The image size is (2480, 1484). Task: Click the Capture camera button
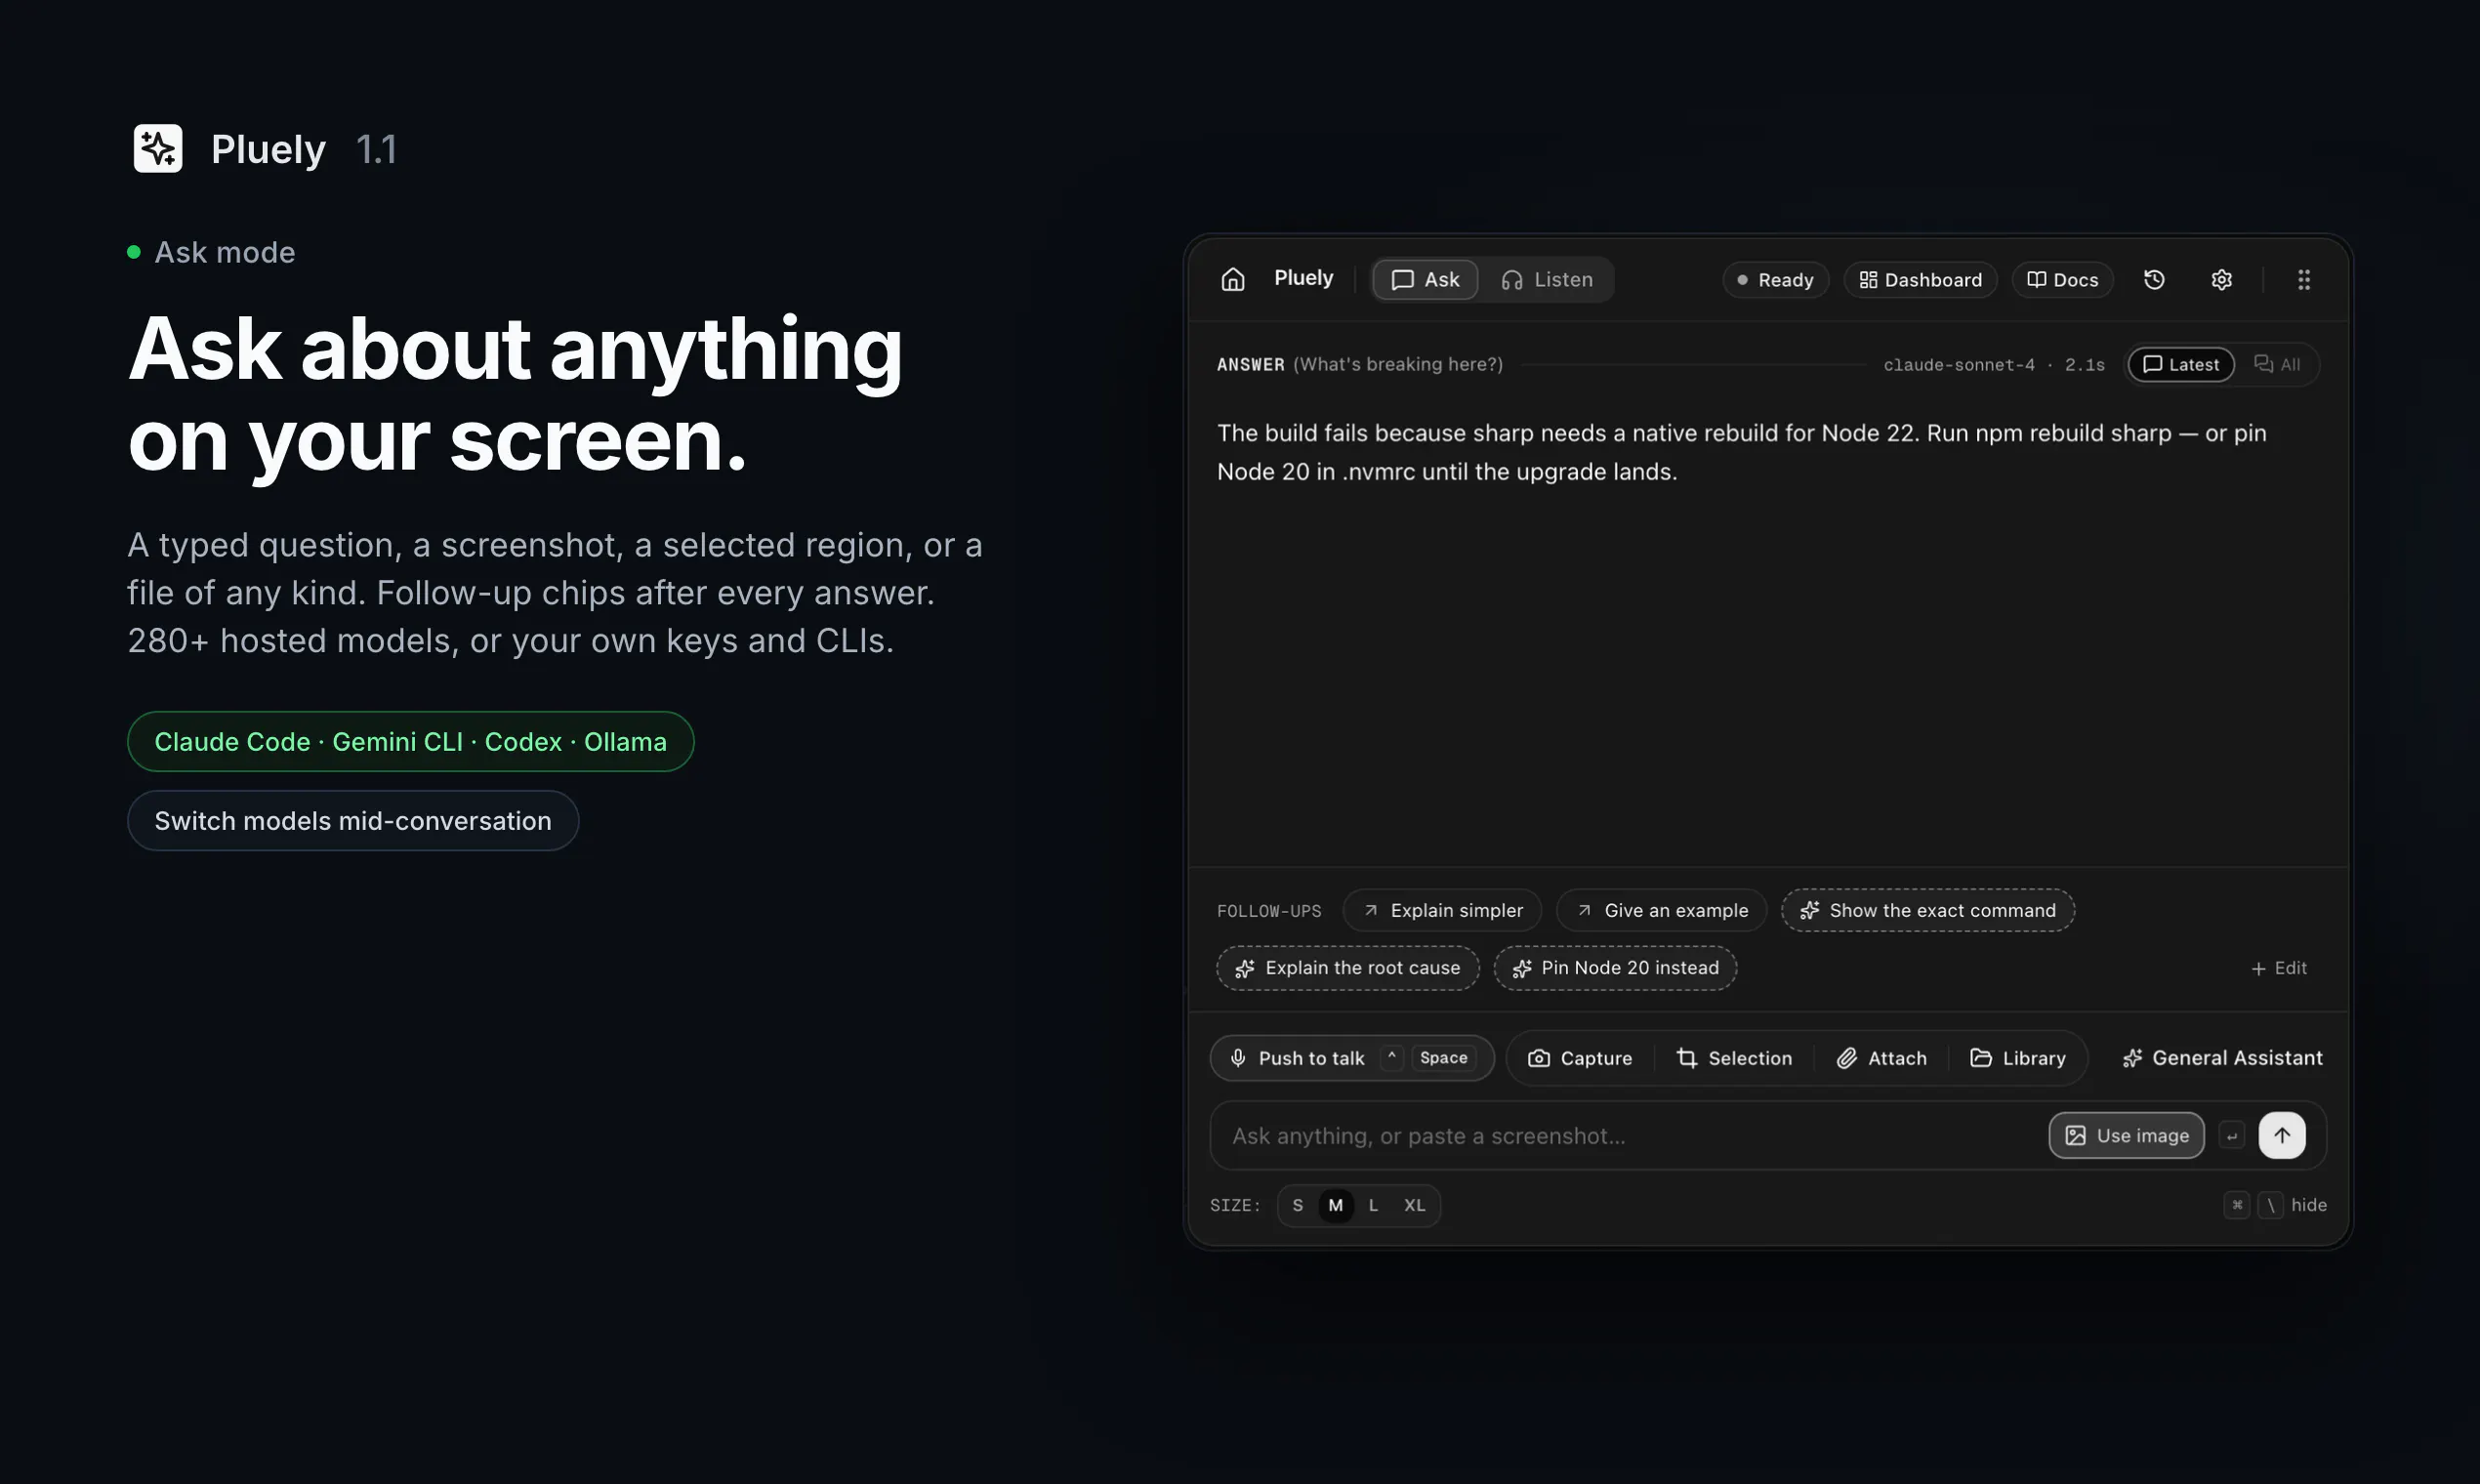coord(1580,1058)
